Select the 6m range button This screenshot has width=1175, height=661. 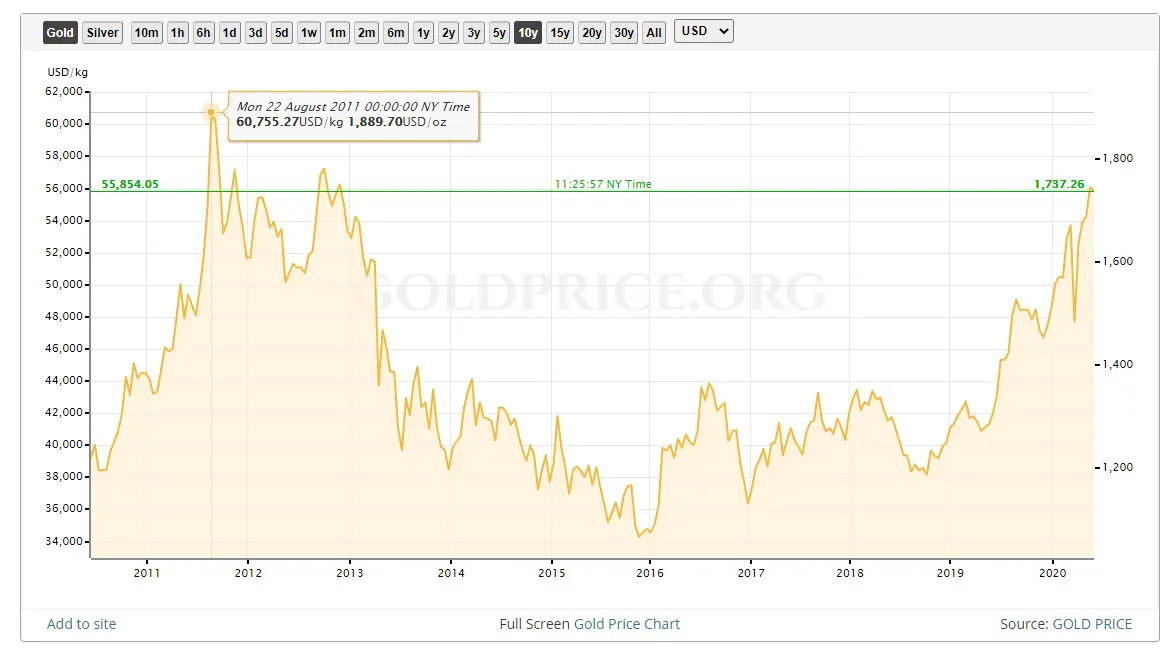point(396,32)
